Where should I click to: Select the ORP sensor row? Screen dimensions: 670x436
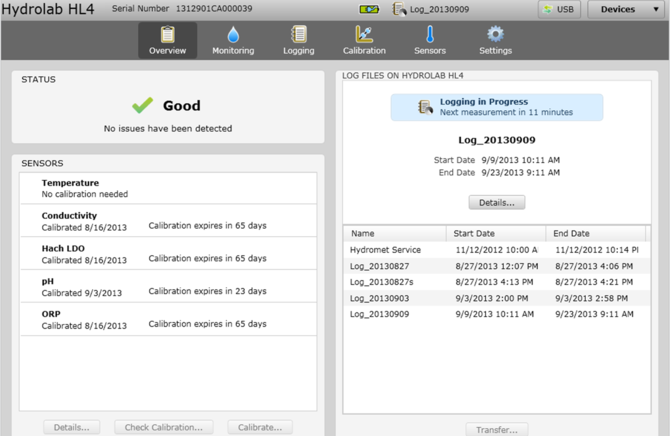pos(168,319)
